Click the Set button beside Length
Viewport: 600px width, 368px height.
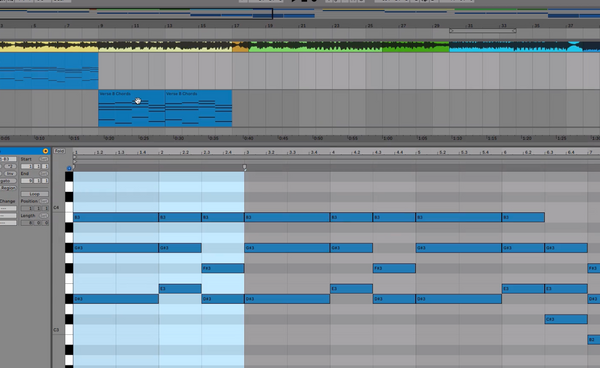click(44, 216)
